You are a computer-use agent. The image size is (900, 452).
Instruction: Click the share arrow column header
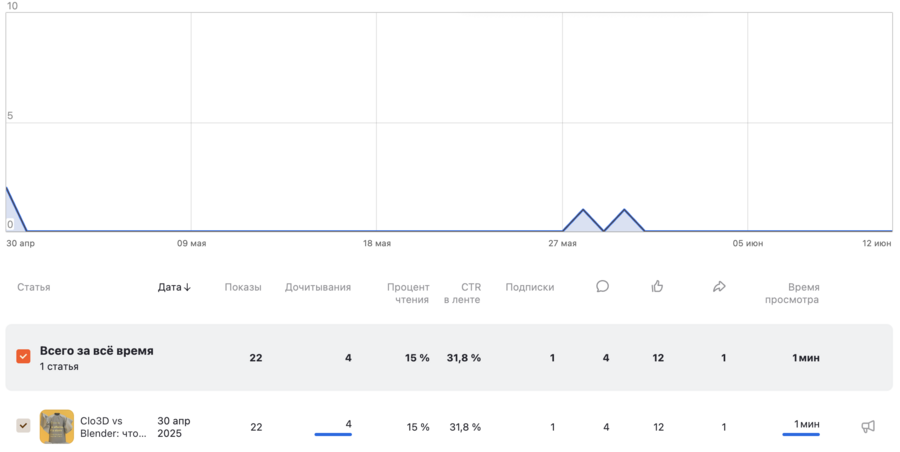(x=719, y=287)
